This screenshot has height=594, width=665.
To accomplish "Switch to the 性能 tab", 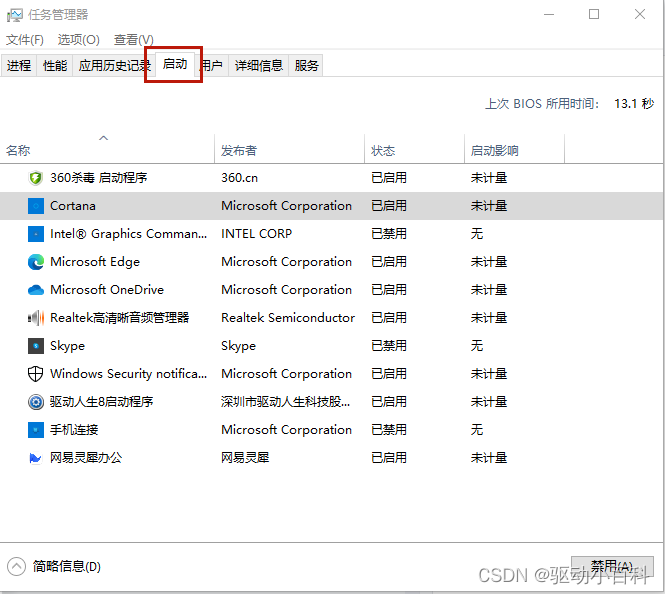I will (55, 65).
